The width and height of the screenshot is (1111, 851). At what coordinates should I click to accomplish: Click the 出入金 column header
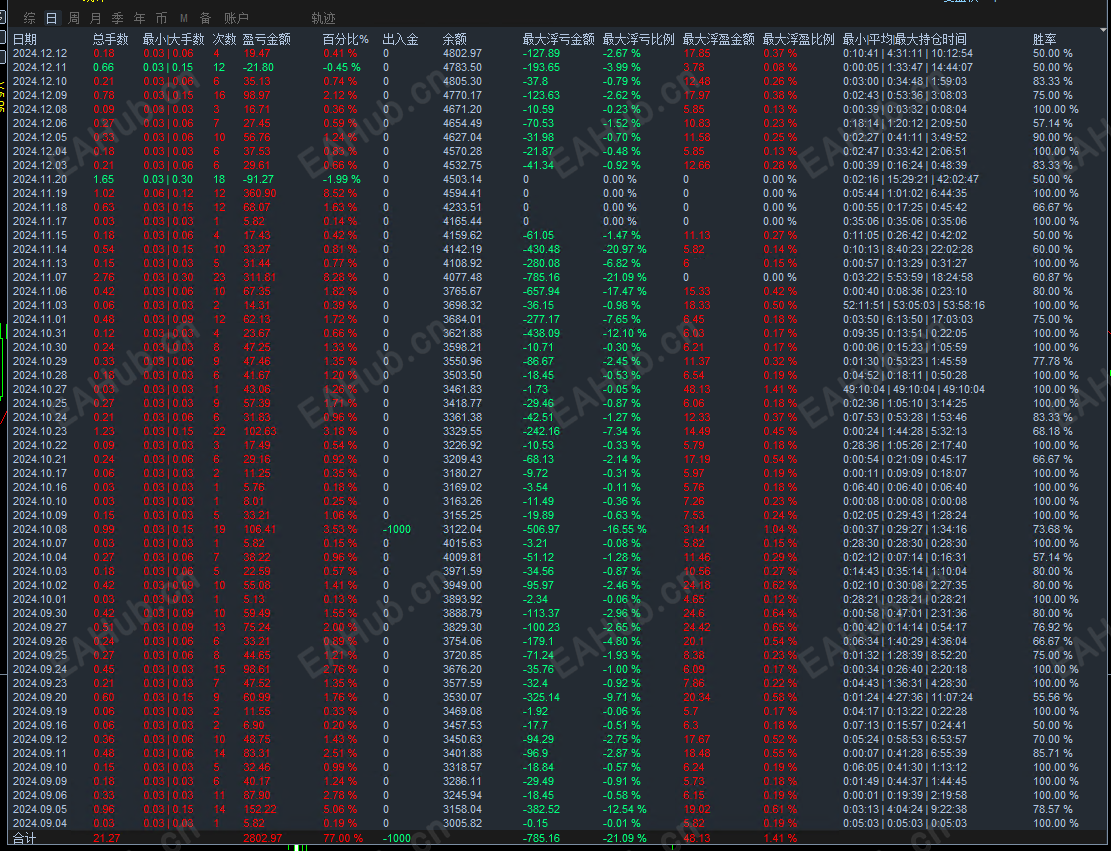[400, 39]
